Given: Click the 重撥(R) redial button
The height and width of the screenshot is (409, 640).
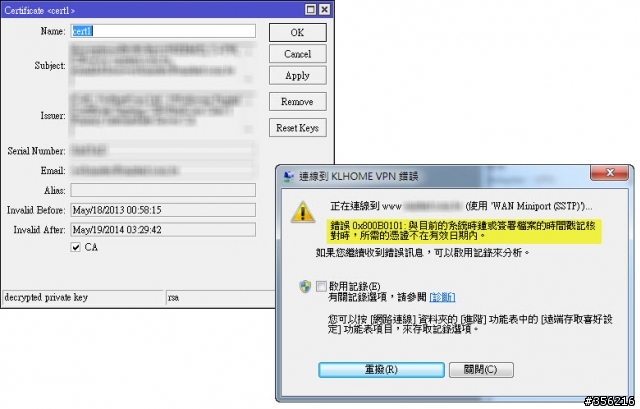Looking at the screenshot, I should [381, 370].
